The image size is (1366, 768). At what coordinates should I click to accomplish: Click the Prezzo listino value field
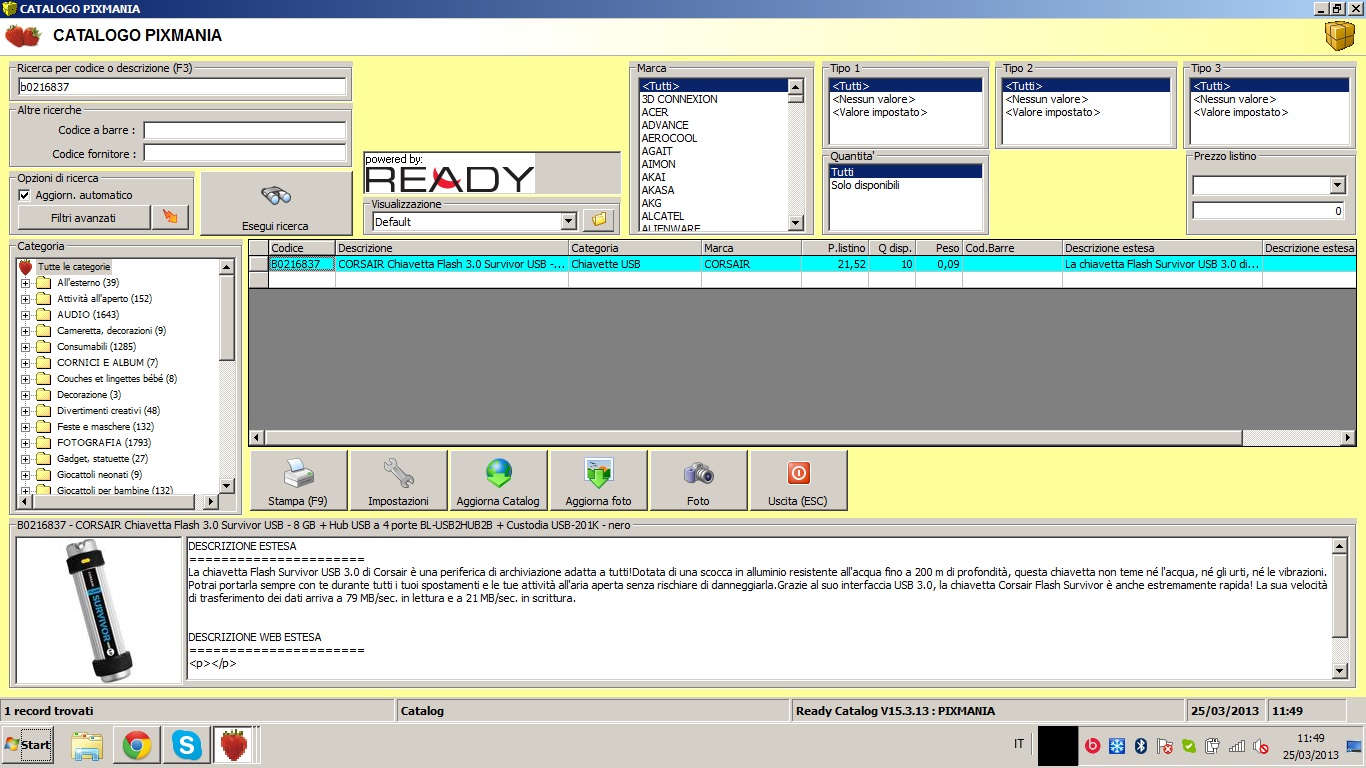(x=1269, y=211)
